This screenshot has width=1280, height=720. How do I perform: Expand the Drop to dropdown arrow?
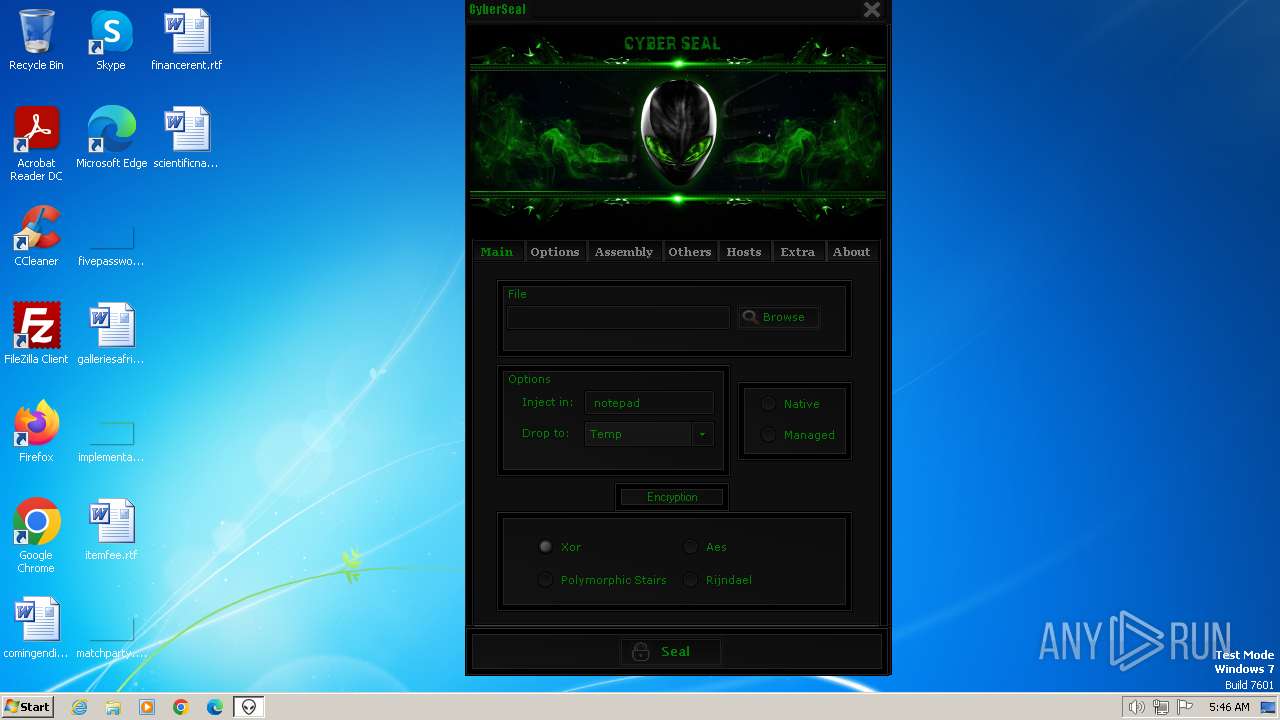point(702,434)
